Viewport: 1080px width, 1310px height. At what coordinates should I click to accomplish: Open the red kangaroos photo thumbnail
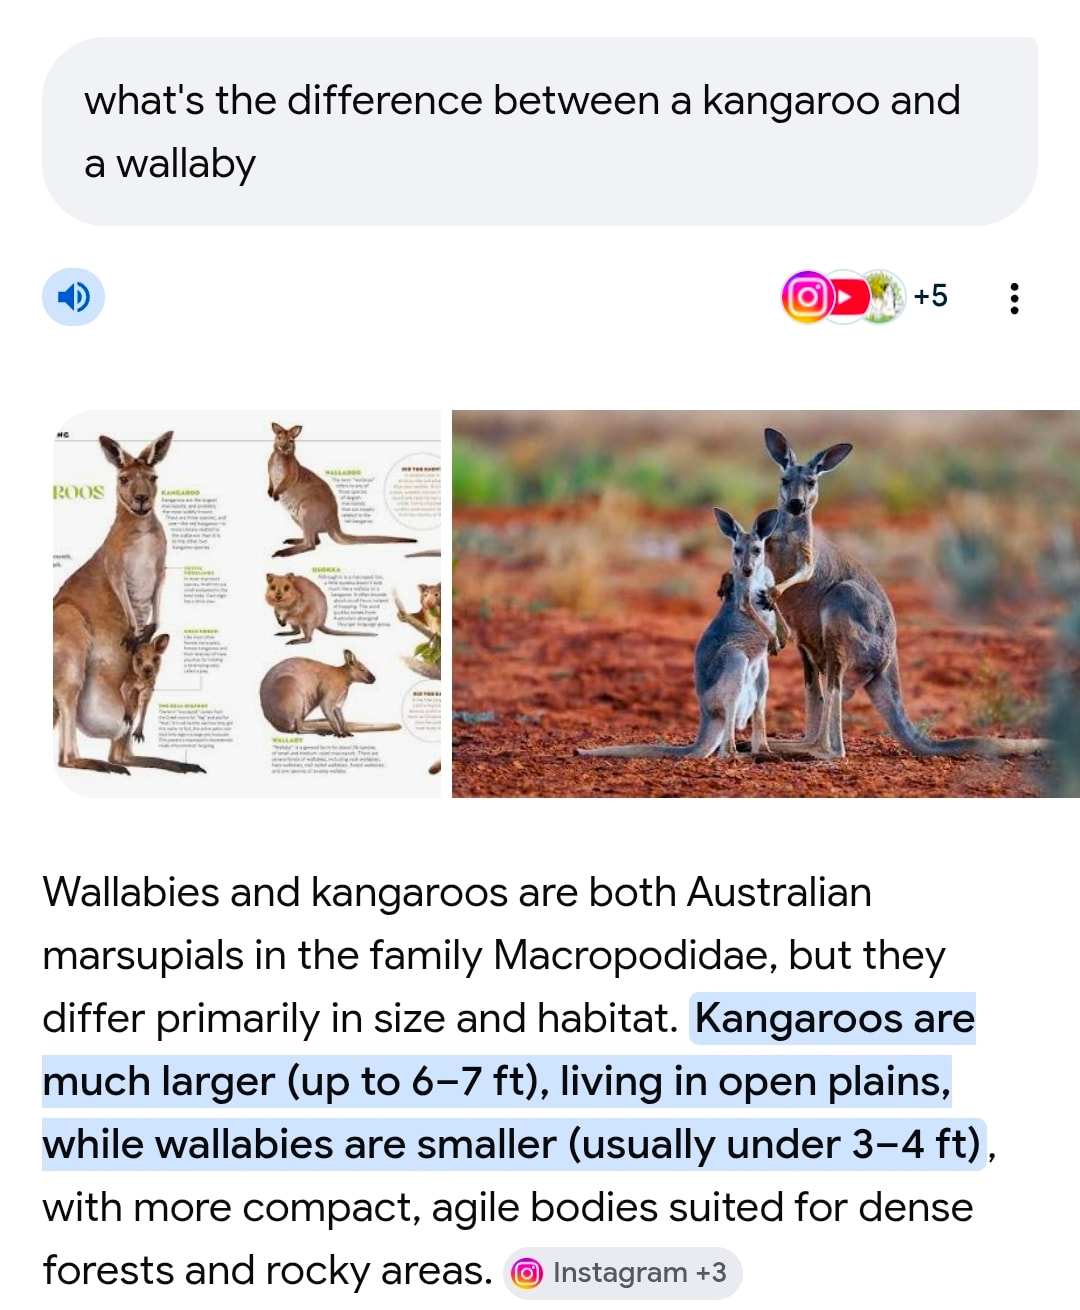click(x=766, y=603)
